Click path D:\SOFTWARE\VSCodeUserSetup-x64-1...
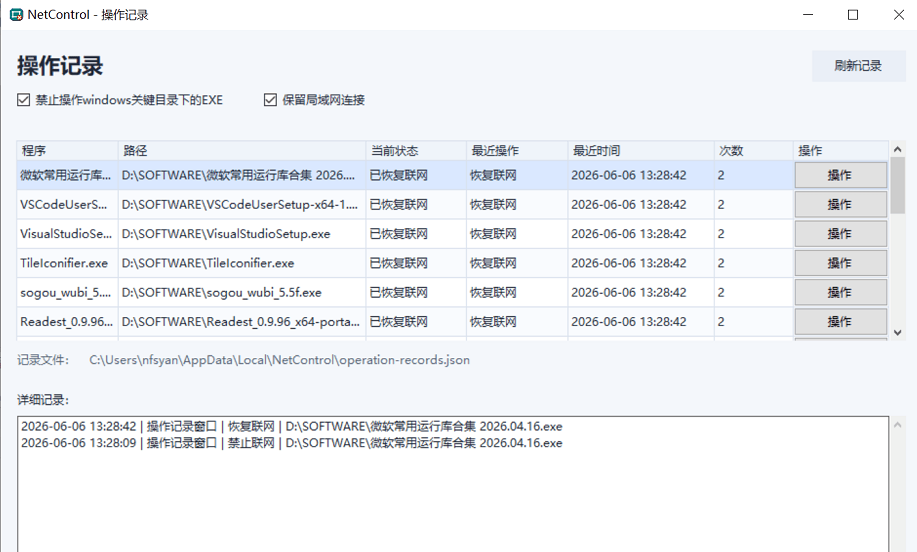 click(240, 205)
